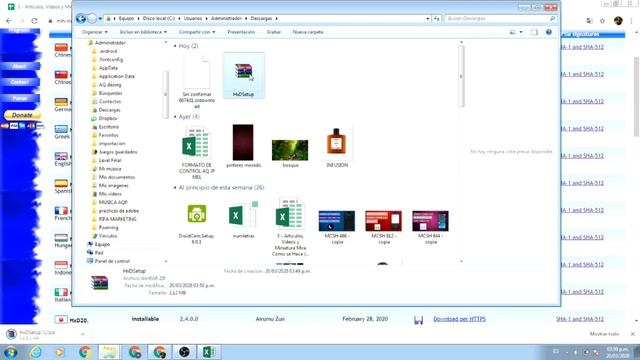
Task: Click Nueva carpeta in the toolbar
Action: click(x=308, y=32)
